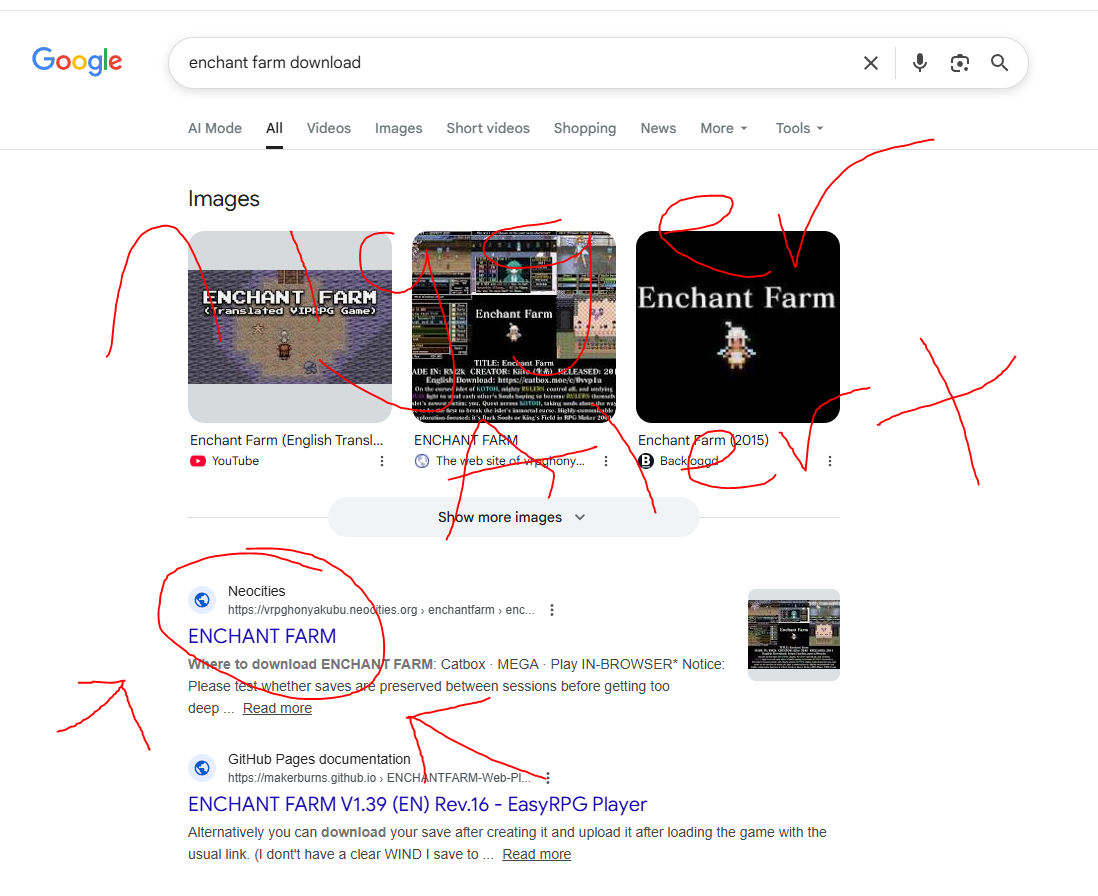
Task: Open the three-dot menu beside the Neocities URL
Action: coord(552,610)
